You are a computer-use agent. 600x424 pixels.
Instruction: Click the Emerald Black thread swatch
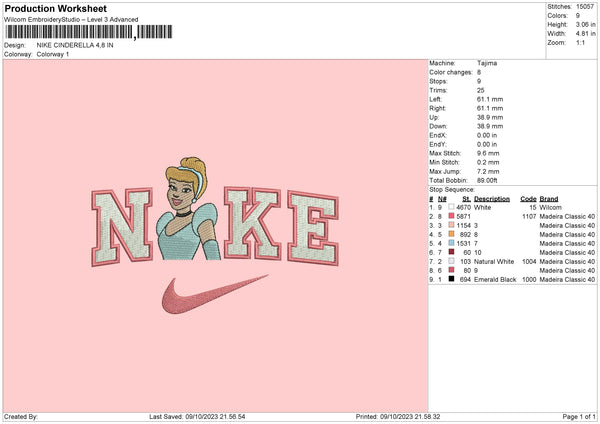[452, 279]
